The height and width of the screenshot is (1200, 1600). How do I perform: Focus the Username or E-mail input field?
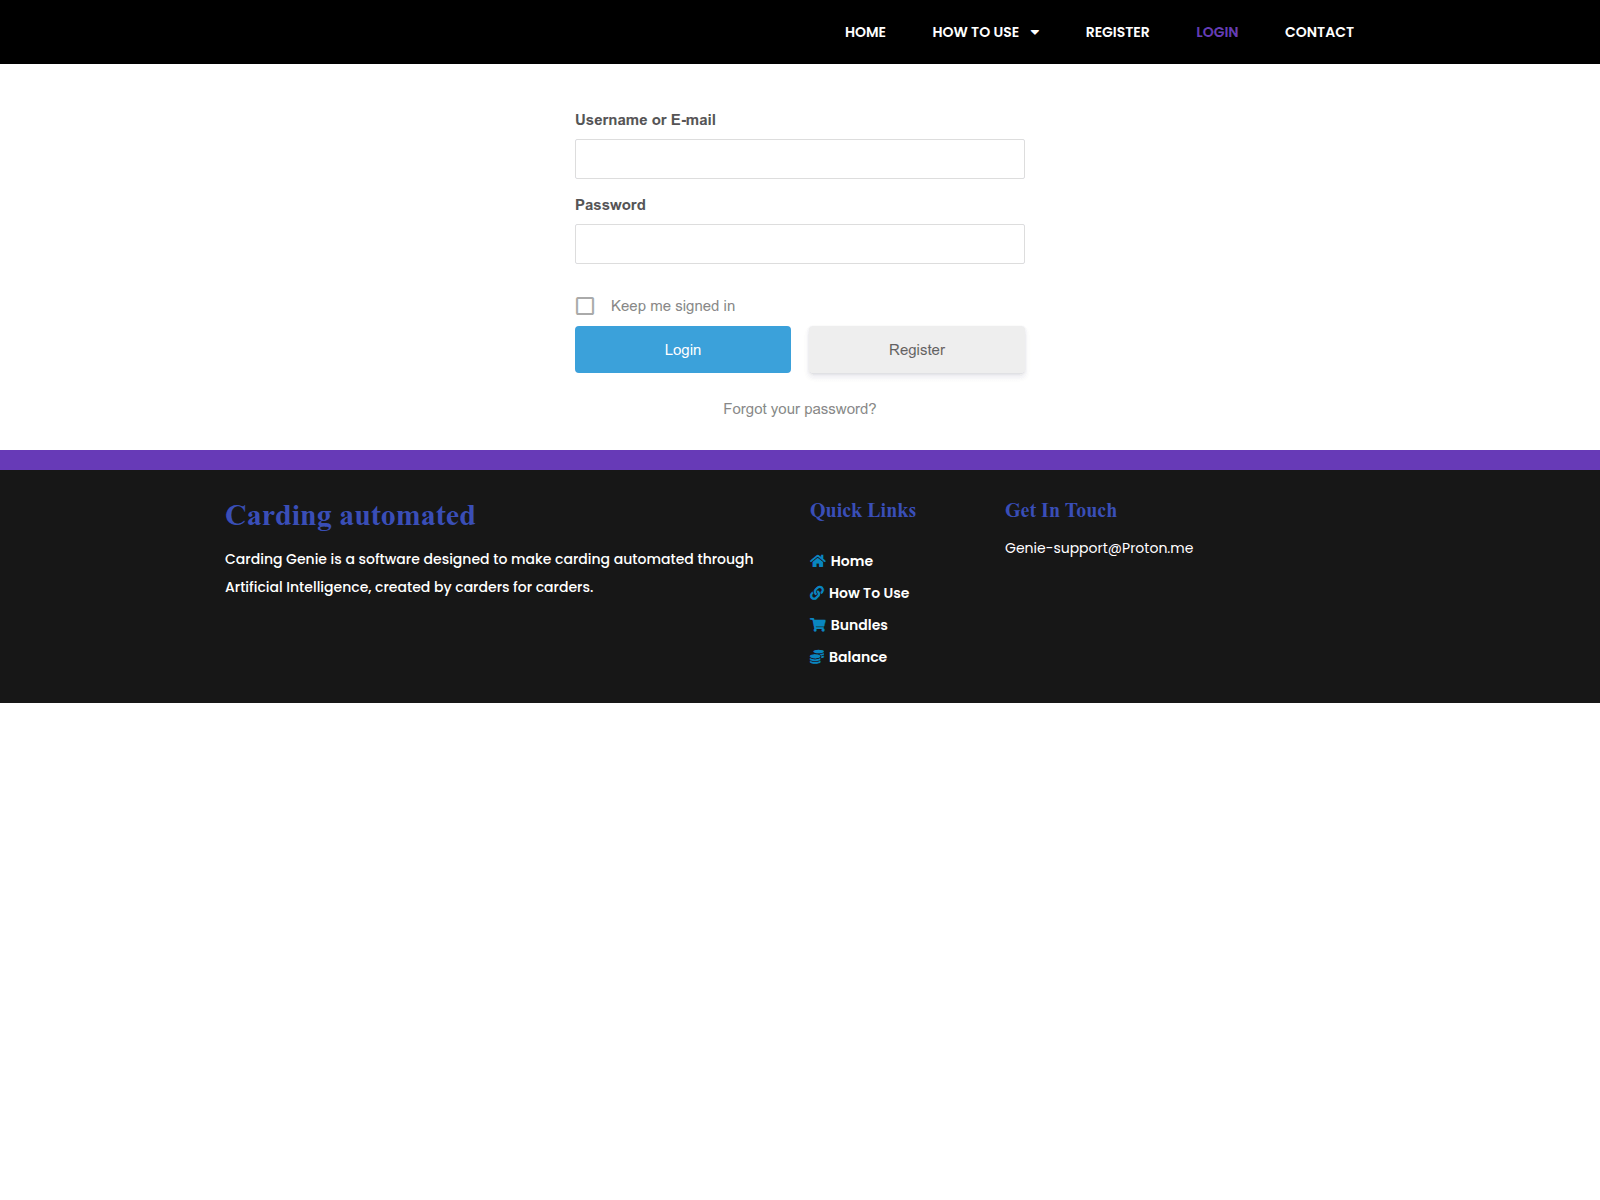pyautogui.click(x=800, y=159)
